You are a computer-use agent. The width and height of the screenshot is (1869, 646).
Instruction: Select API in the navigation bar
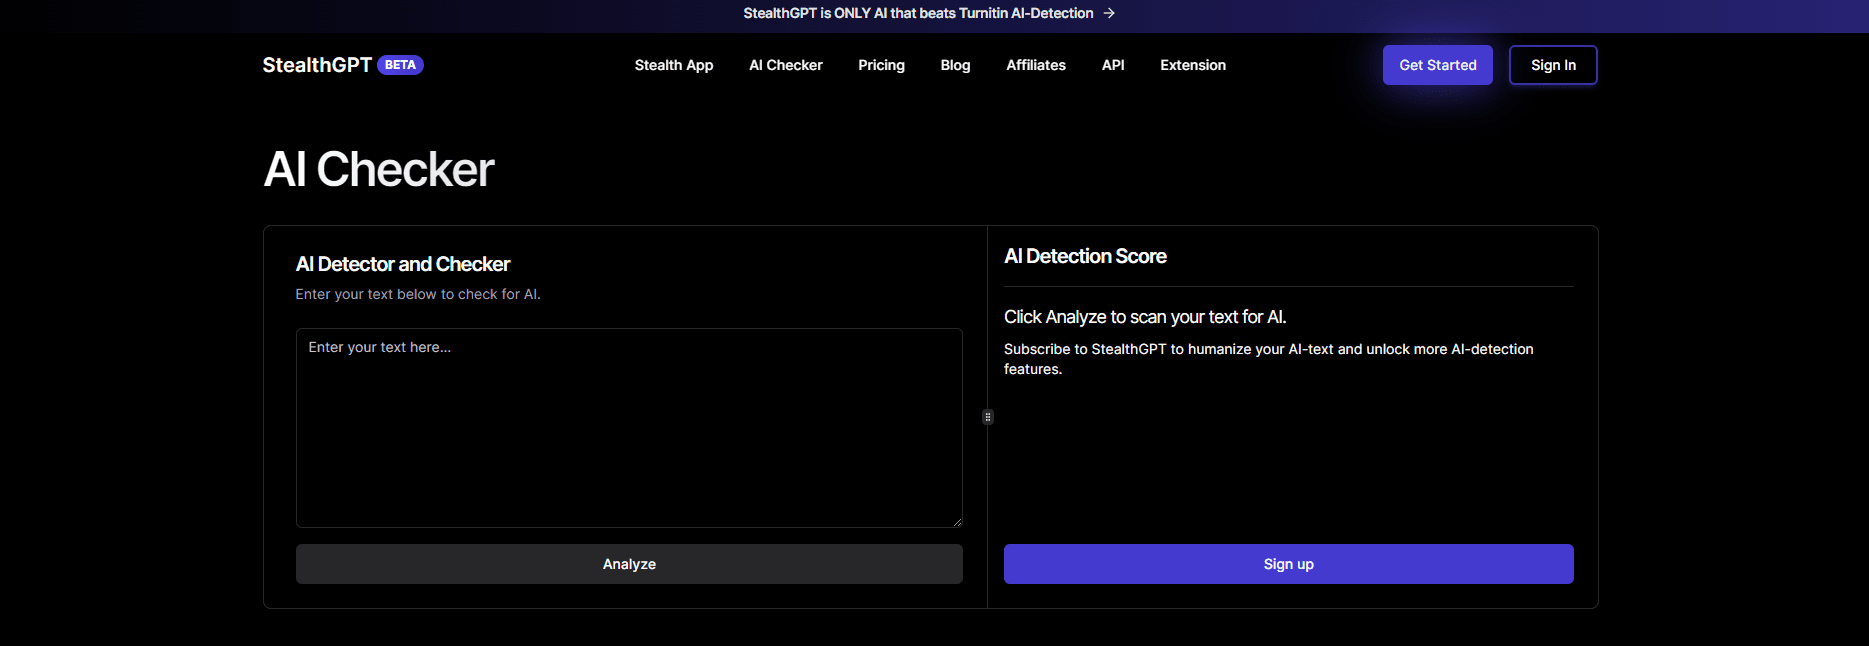coord(1112,65)
